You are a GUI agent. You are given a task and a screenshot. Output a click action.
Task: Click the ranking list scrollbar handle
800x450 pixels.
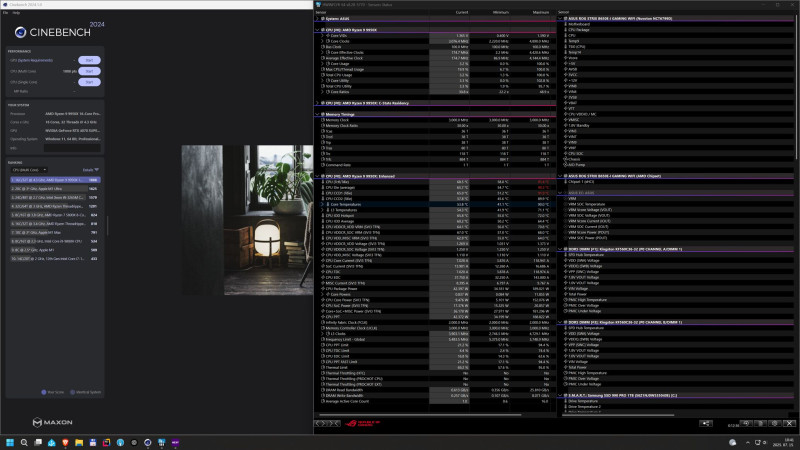click(107, 224)
